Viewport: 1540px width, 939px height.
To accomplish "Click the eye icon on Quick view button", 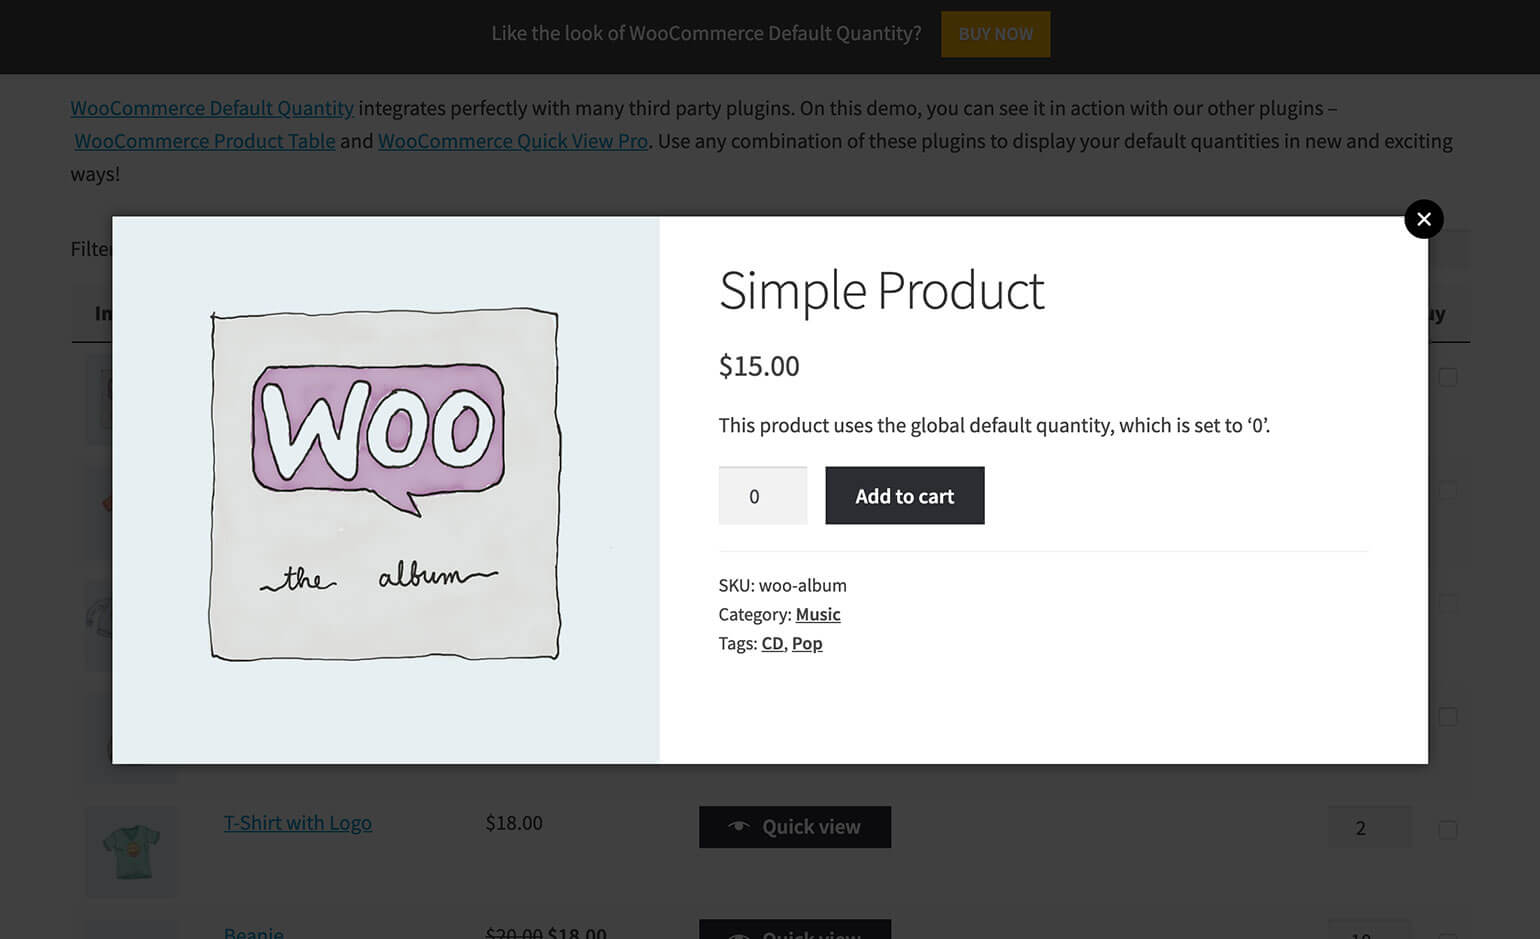I will tap(738, 826).
